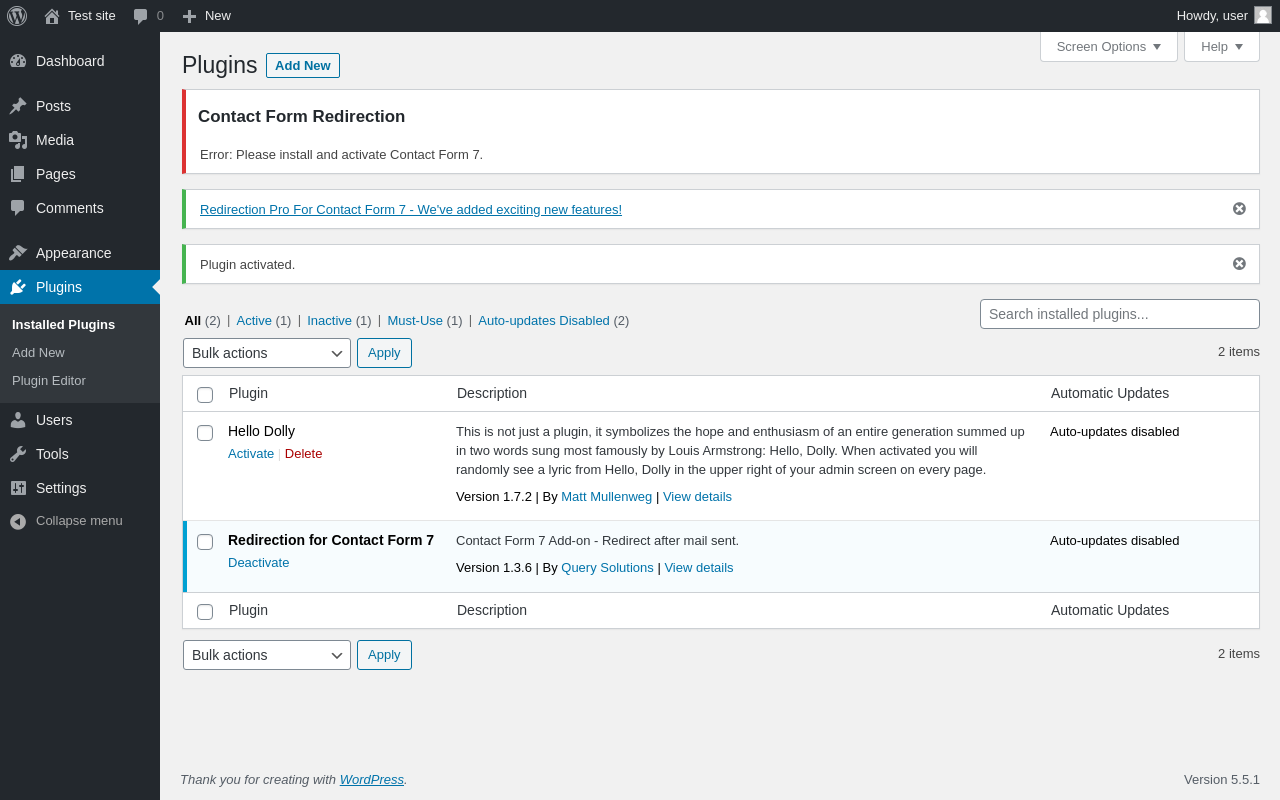
Task: Click the Appearance paintbrush icon
Action: [x=18, y=253]
